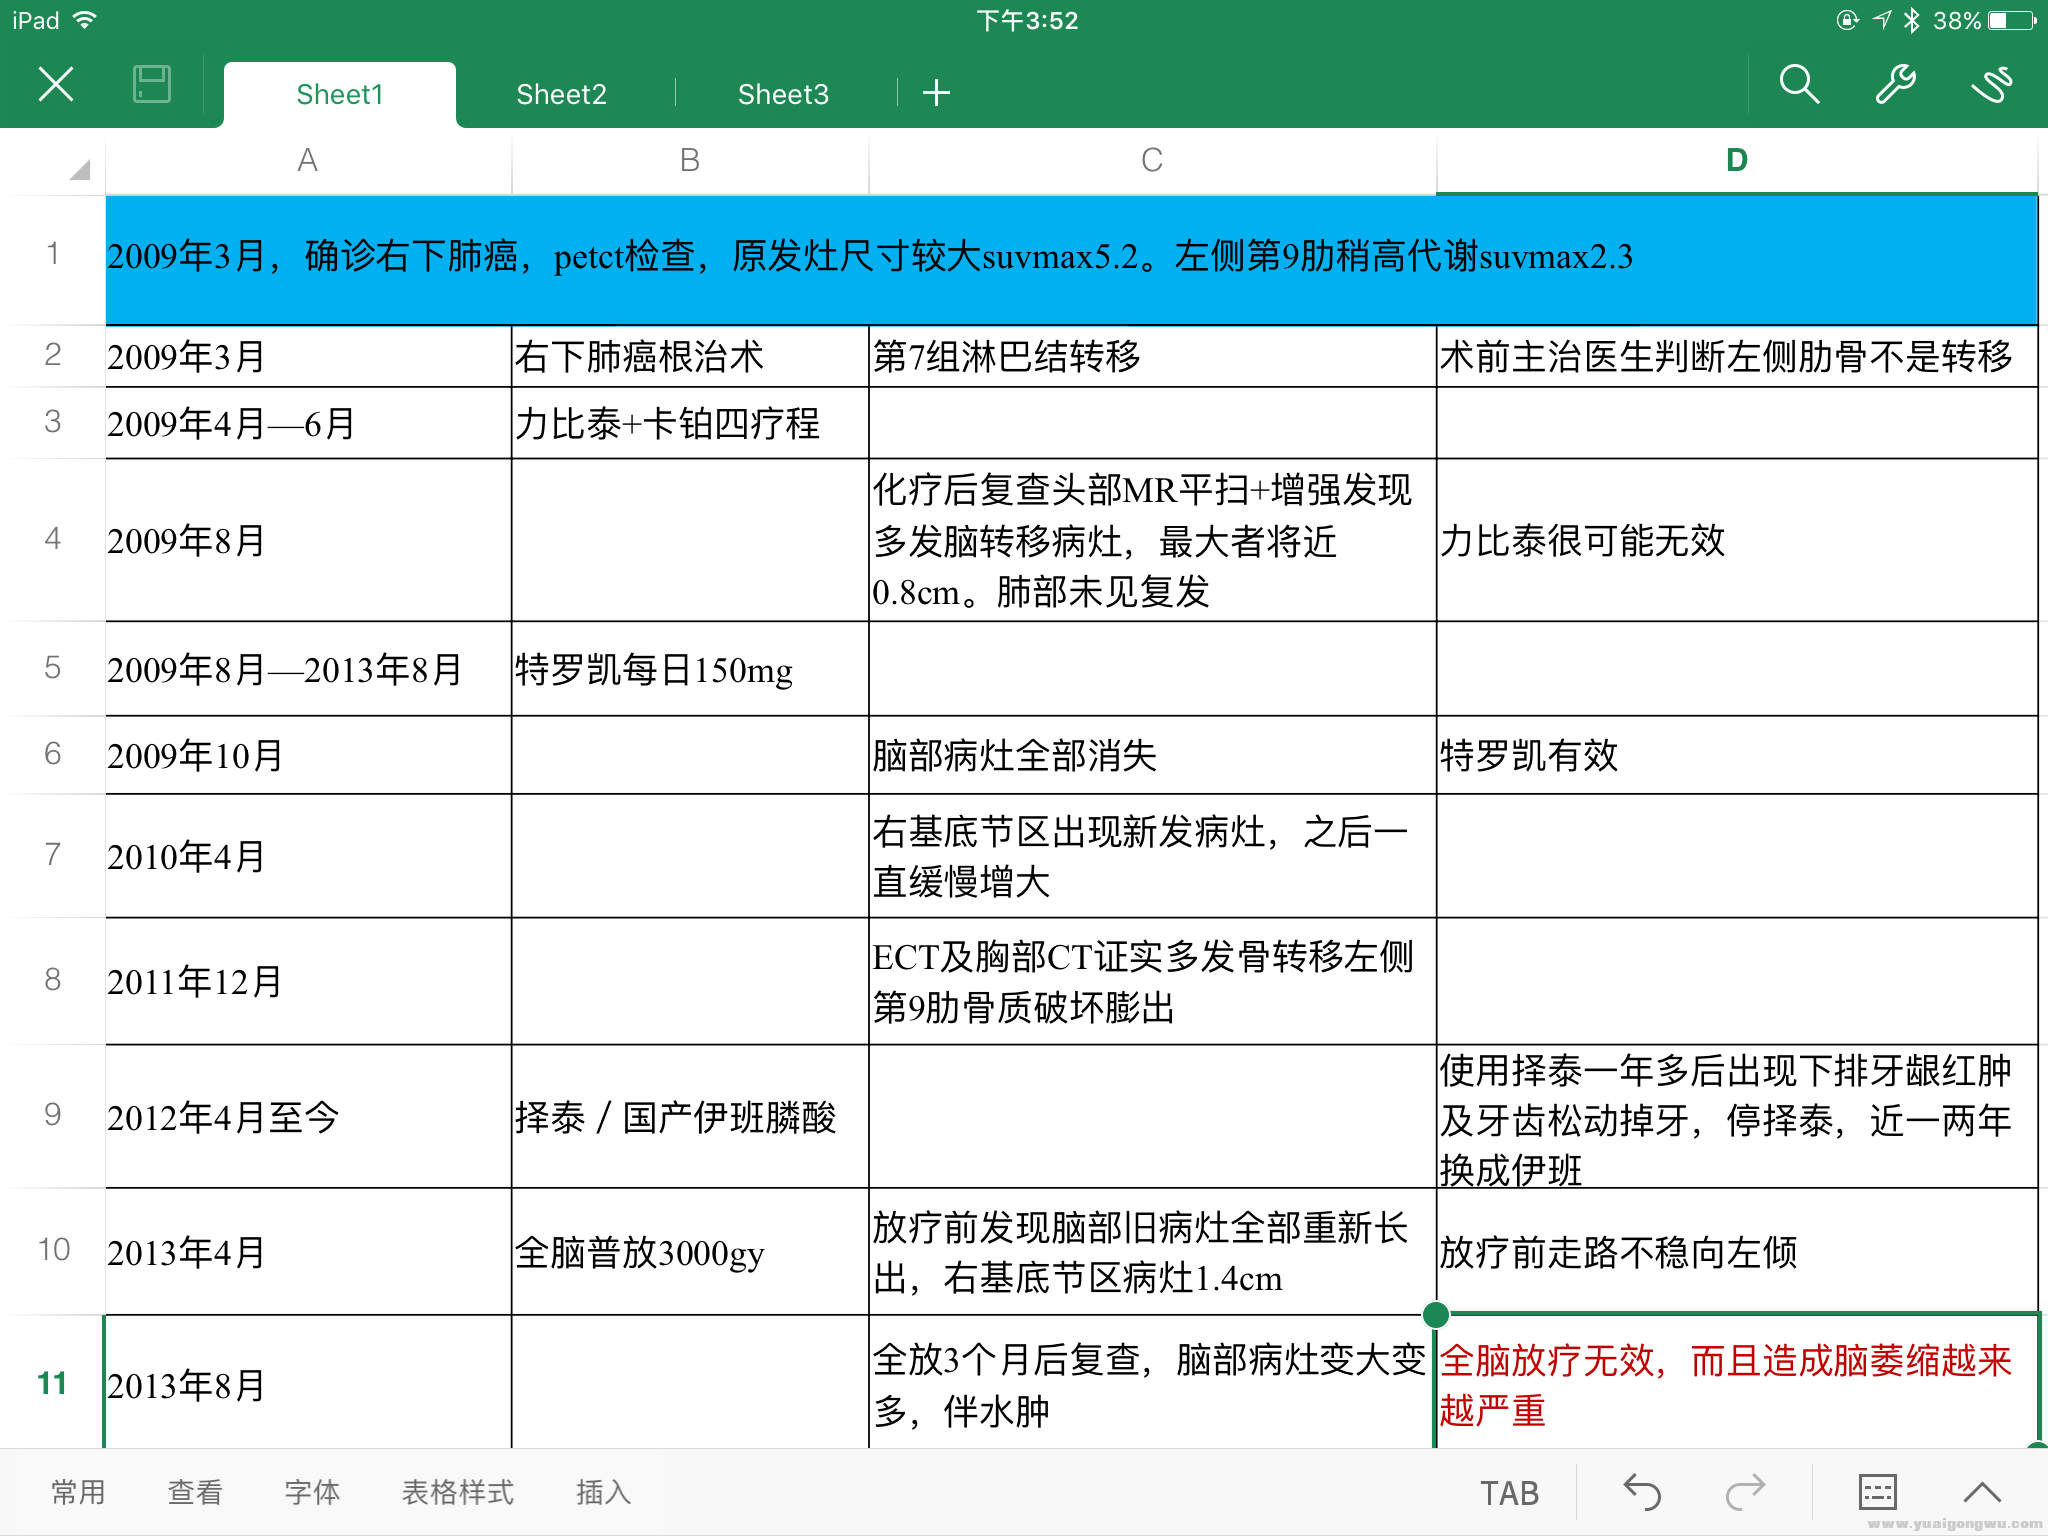Image resolution: width=2048 pixels, height=1536 pixels.
Task: Select column A header
Action: click(x=308, y=160)
